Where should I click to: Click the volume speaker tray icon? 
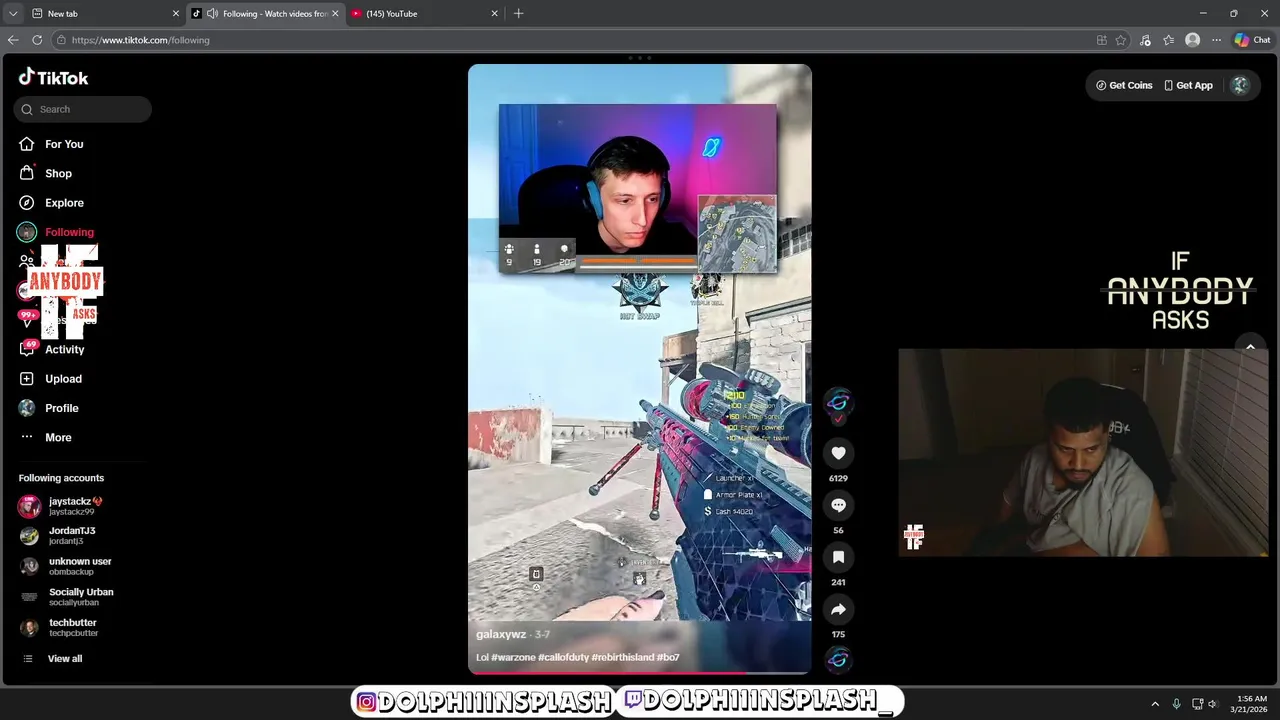1212,704
